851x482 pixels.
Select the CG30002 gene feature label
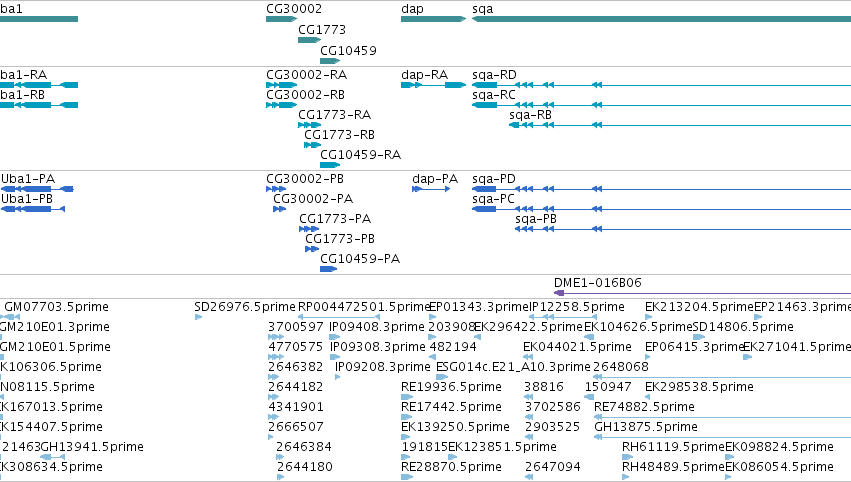point(294,9)
